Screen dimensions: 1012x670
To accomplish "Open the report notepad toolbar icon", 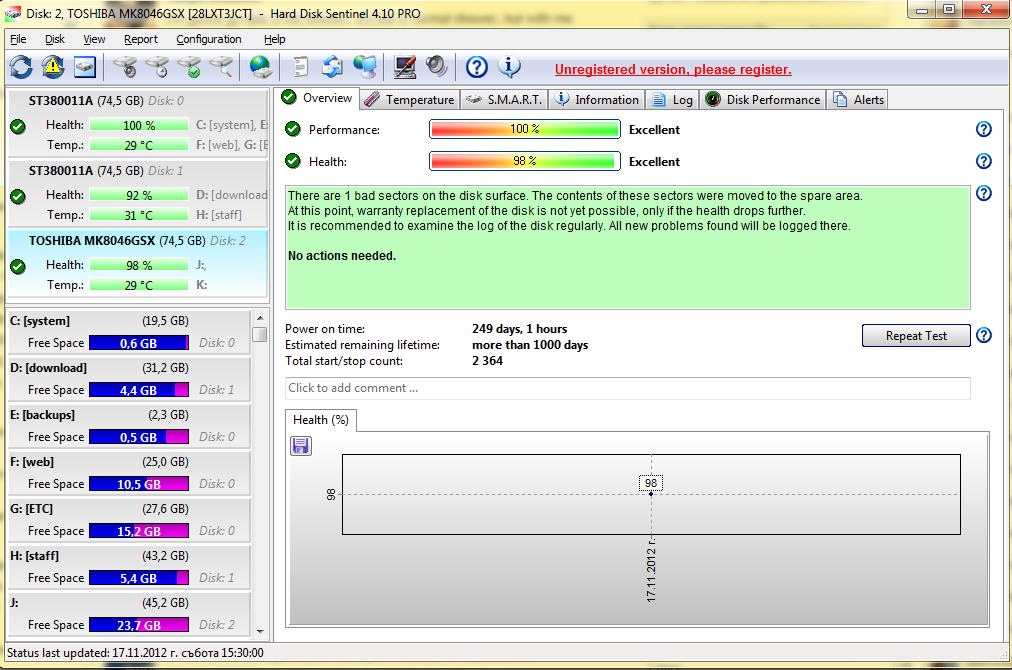I will tap(301, 66).
